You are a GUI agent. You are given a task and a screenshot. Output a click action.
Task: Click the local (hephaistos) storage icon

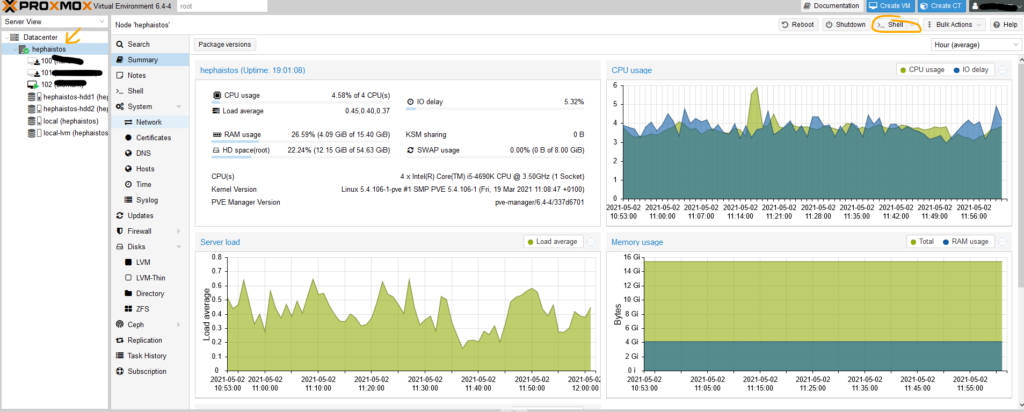pos(33,121)
